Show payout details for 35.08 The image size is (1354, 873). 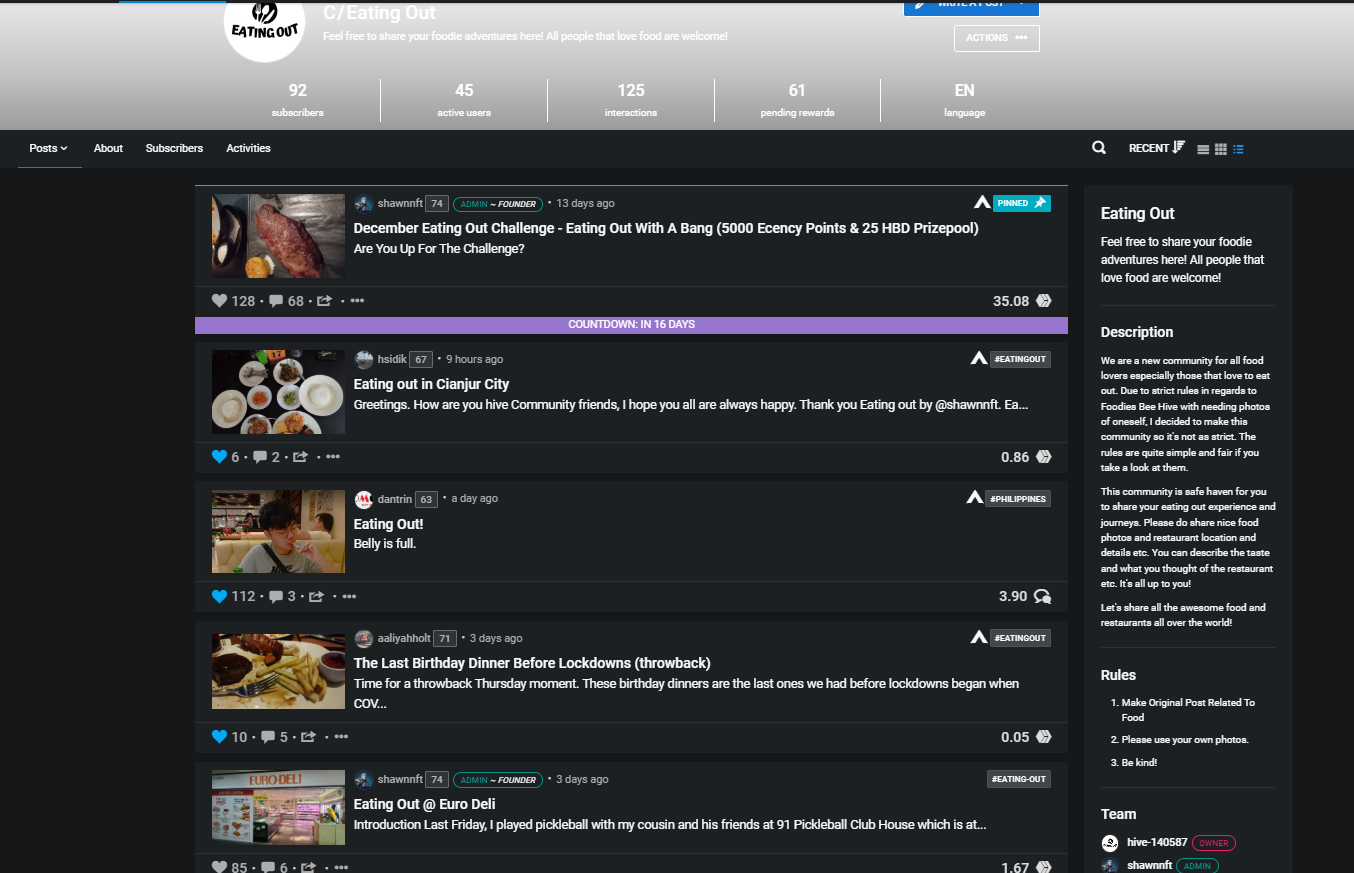(x=1022, y=301)
